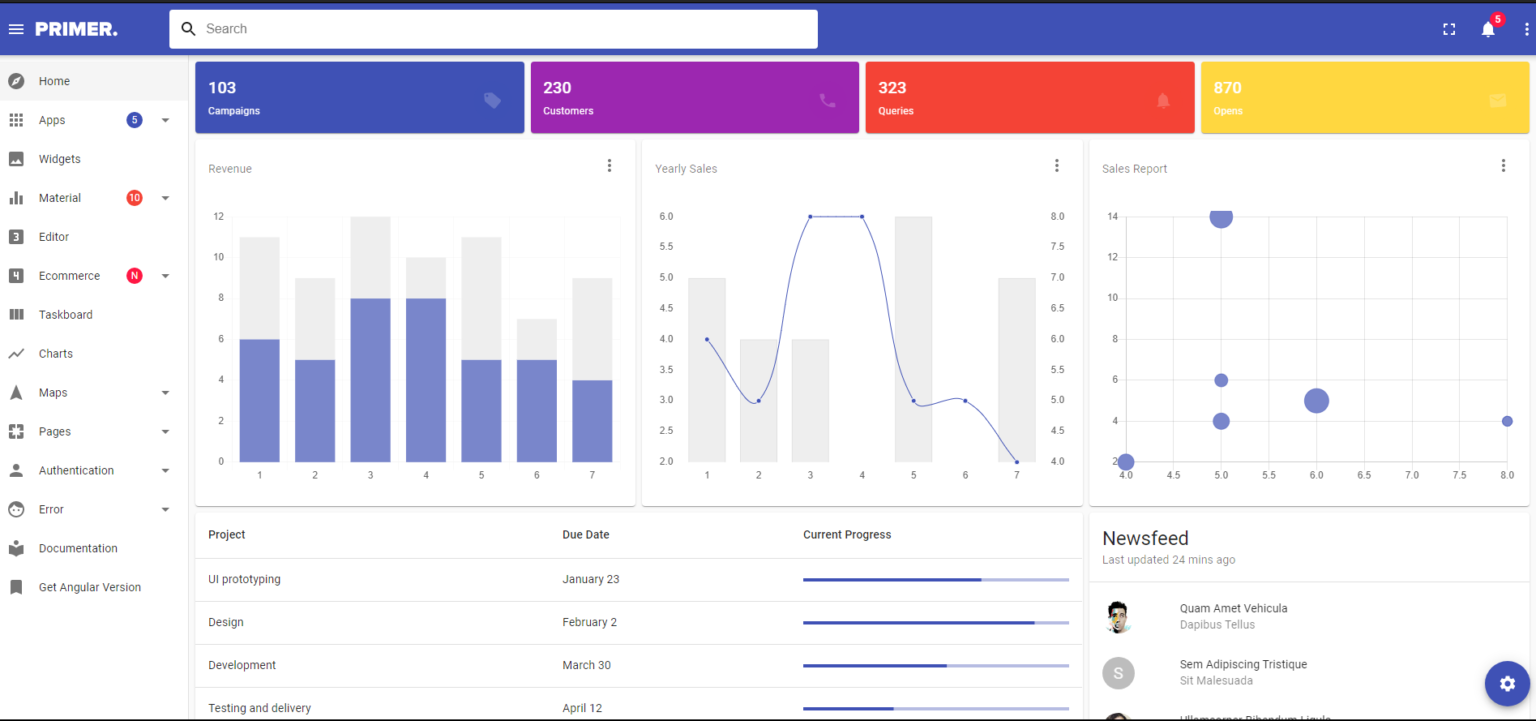Image resolution: width=1536 pixels, height=721 pixels.
Task: Click the UI prototyping progress bar
Action: pos(936,580)
